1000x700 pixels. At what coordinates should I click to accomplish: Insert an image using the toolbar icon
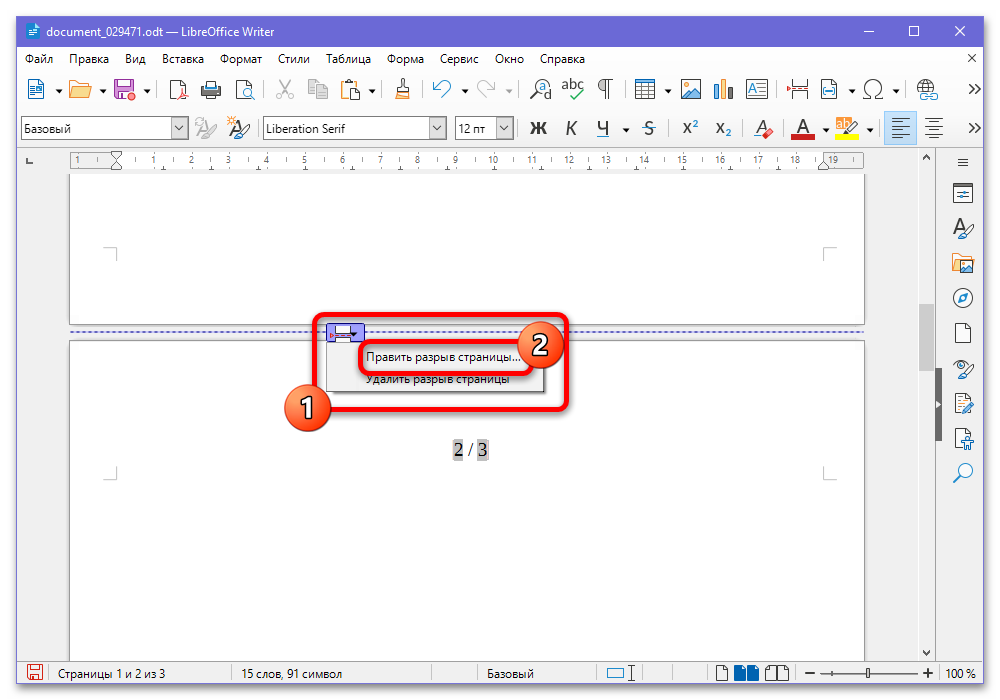[691, 90]
